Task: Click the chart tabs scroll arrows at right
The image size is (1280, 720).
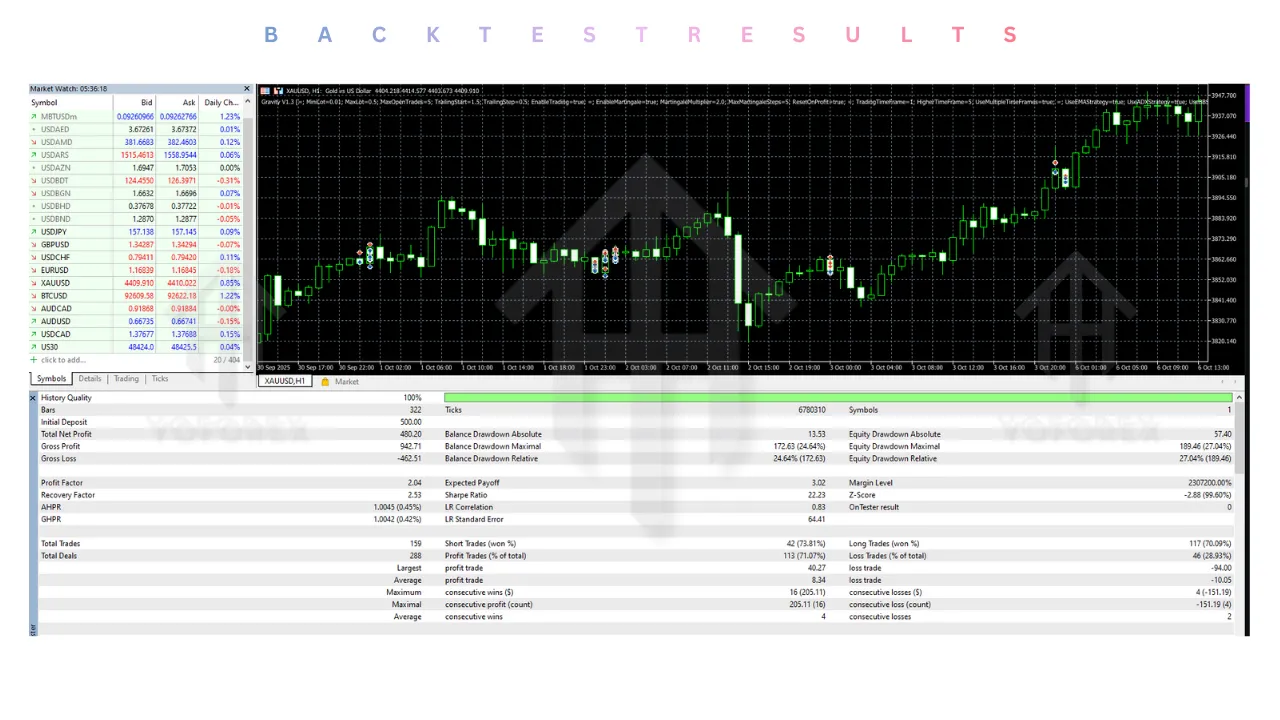Action: 1226,382
